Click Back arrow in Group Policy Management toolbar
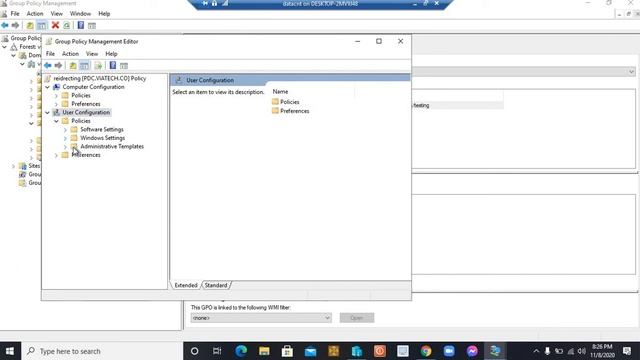The image size is (640, 360). click(x=5, y=25)
